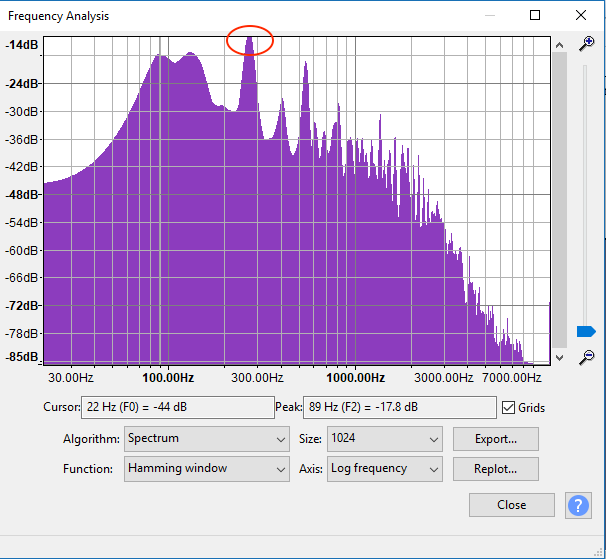Screen dimensions: 606x559
Task: Click the 300.00Hz axis label
Action: (257, 378)
